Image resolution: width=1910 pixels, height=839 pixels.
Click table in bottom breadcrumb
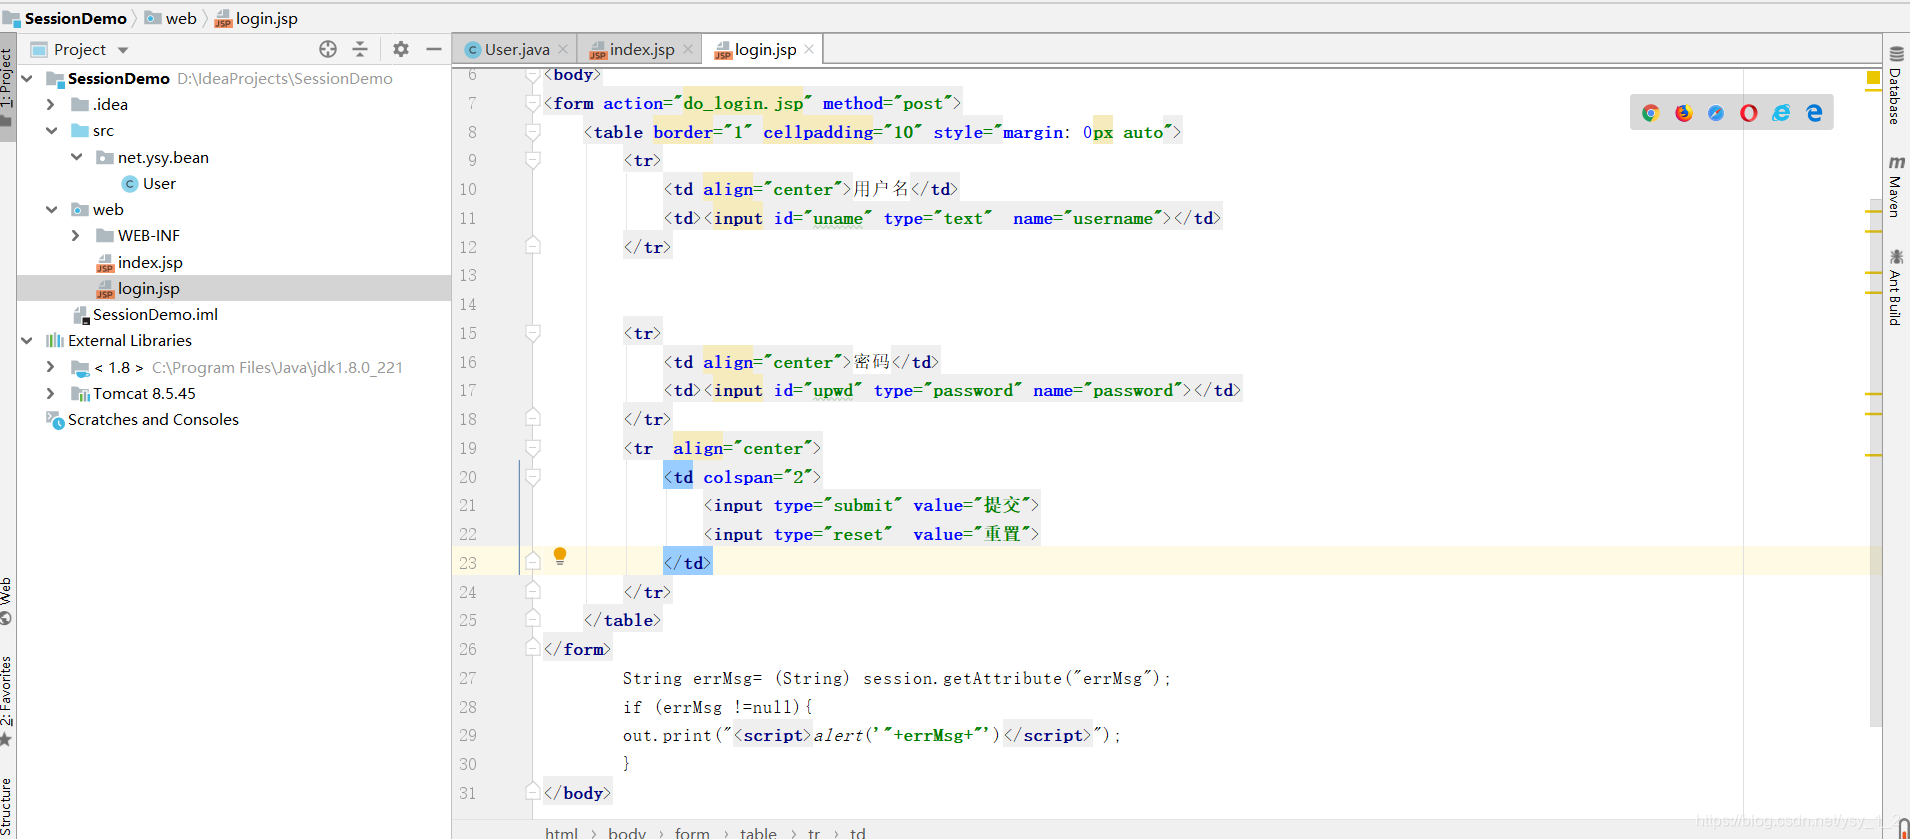(758, 832)
